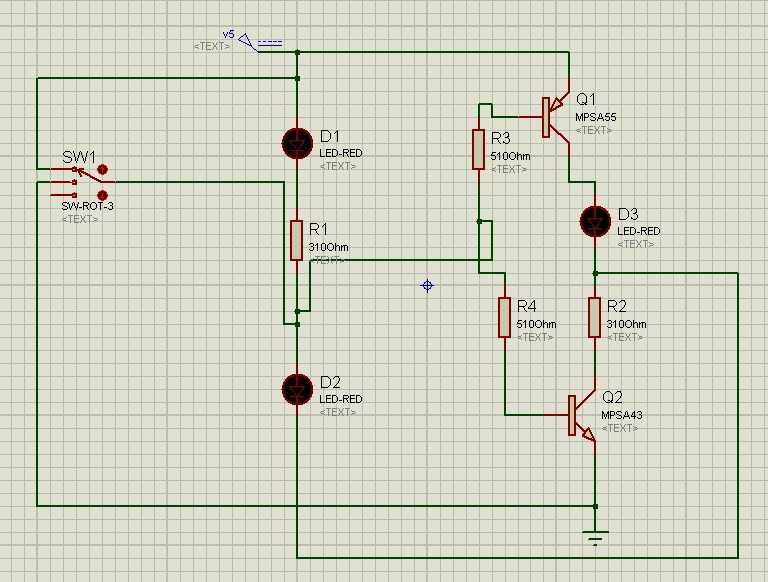Screen dimensions: 768x582
Task: Select the D1 LED-RED component symbol
Action: [297, 144]
